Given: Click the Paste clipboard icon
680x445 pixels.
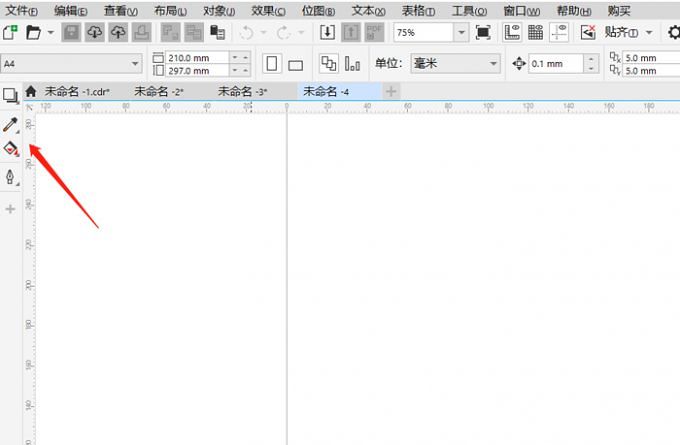Looking at the screenshot, I should coord(217,33).
